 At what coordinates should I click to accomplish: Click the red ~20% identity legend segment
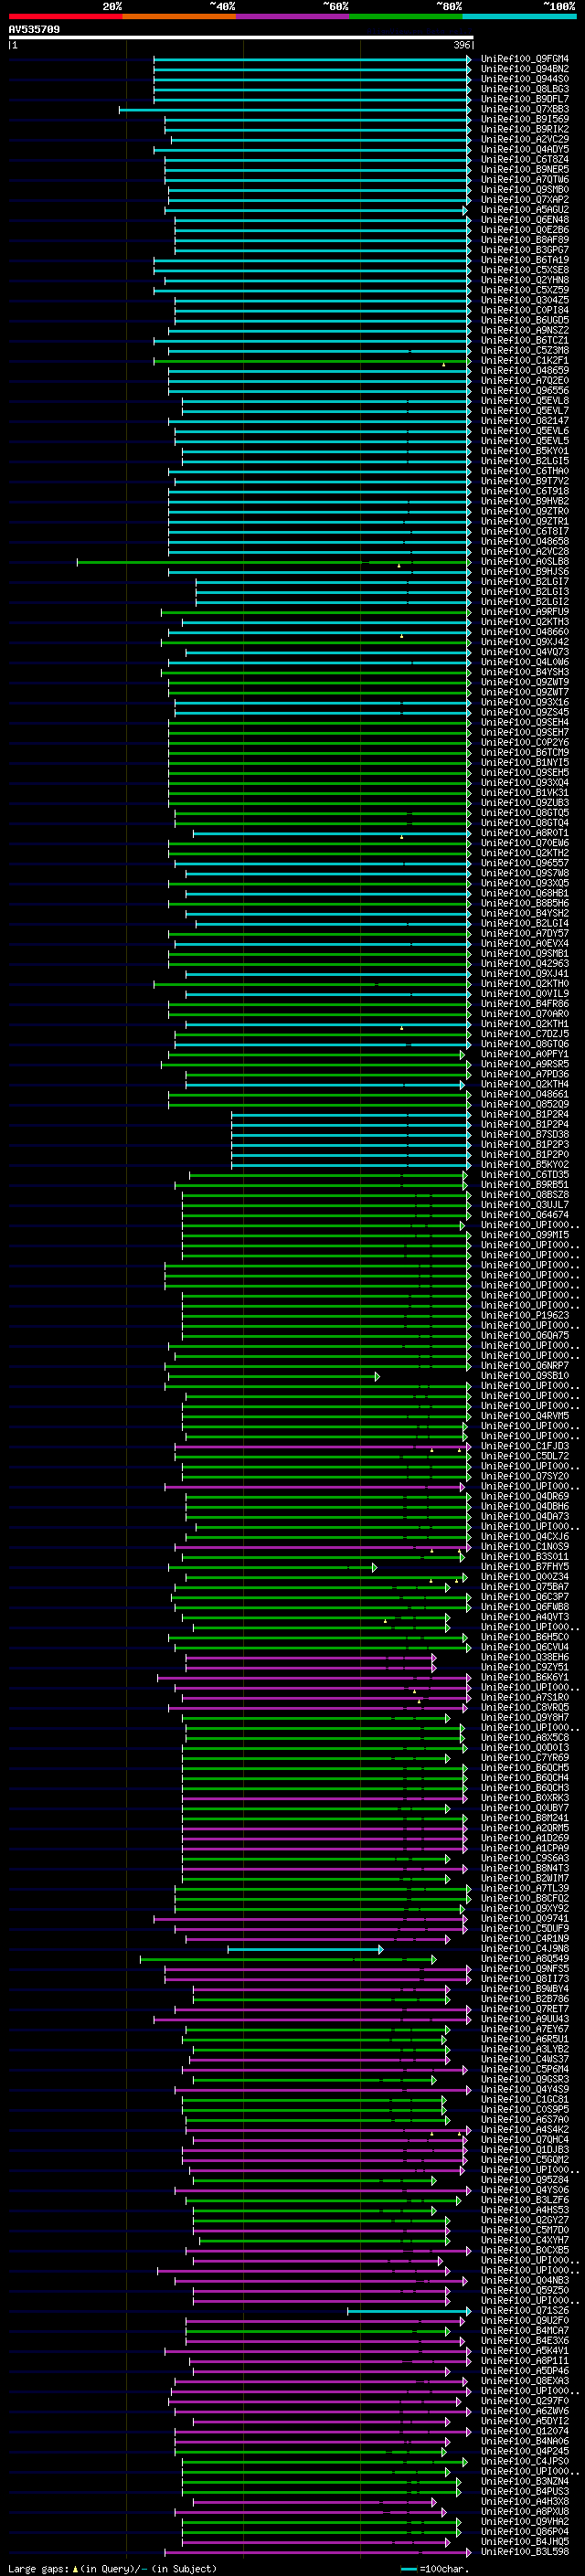65,16
